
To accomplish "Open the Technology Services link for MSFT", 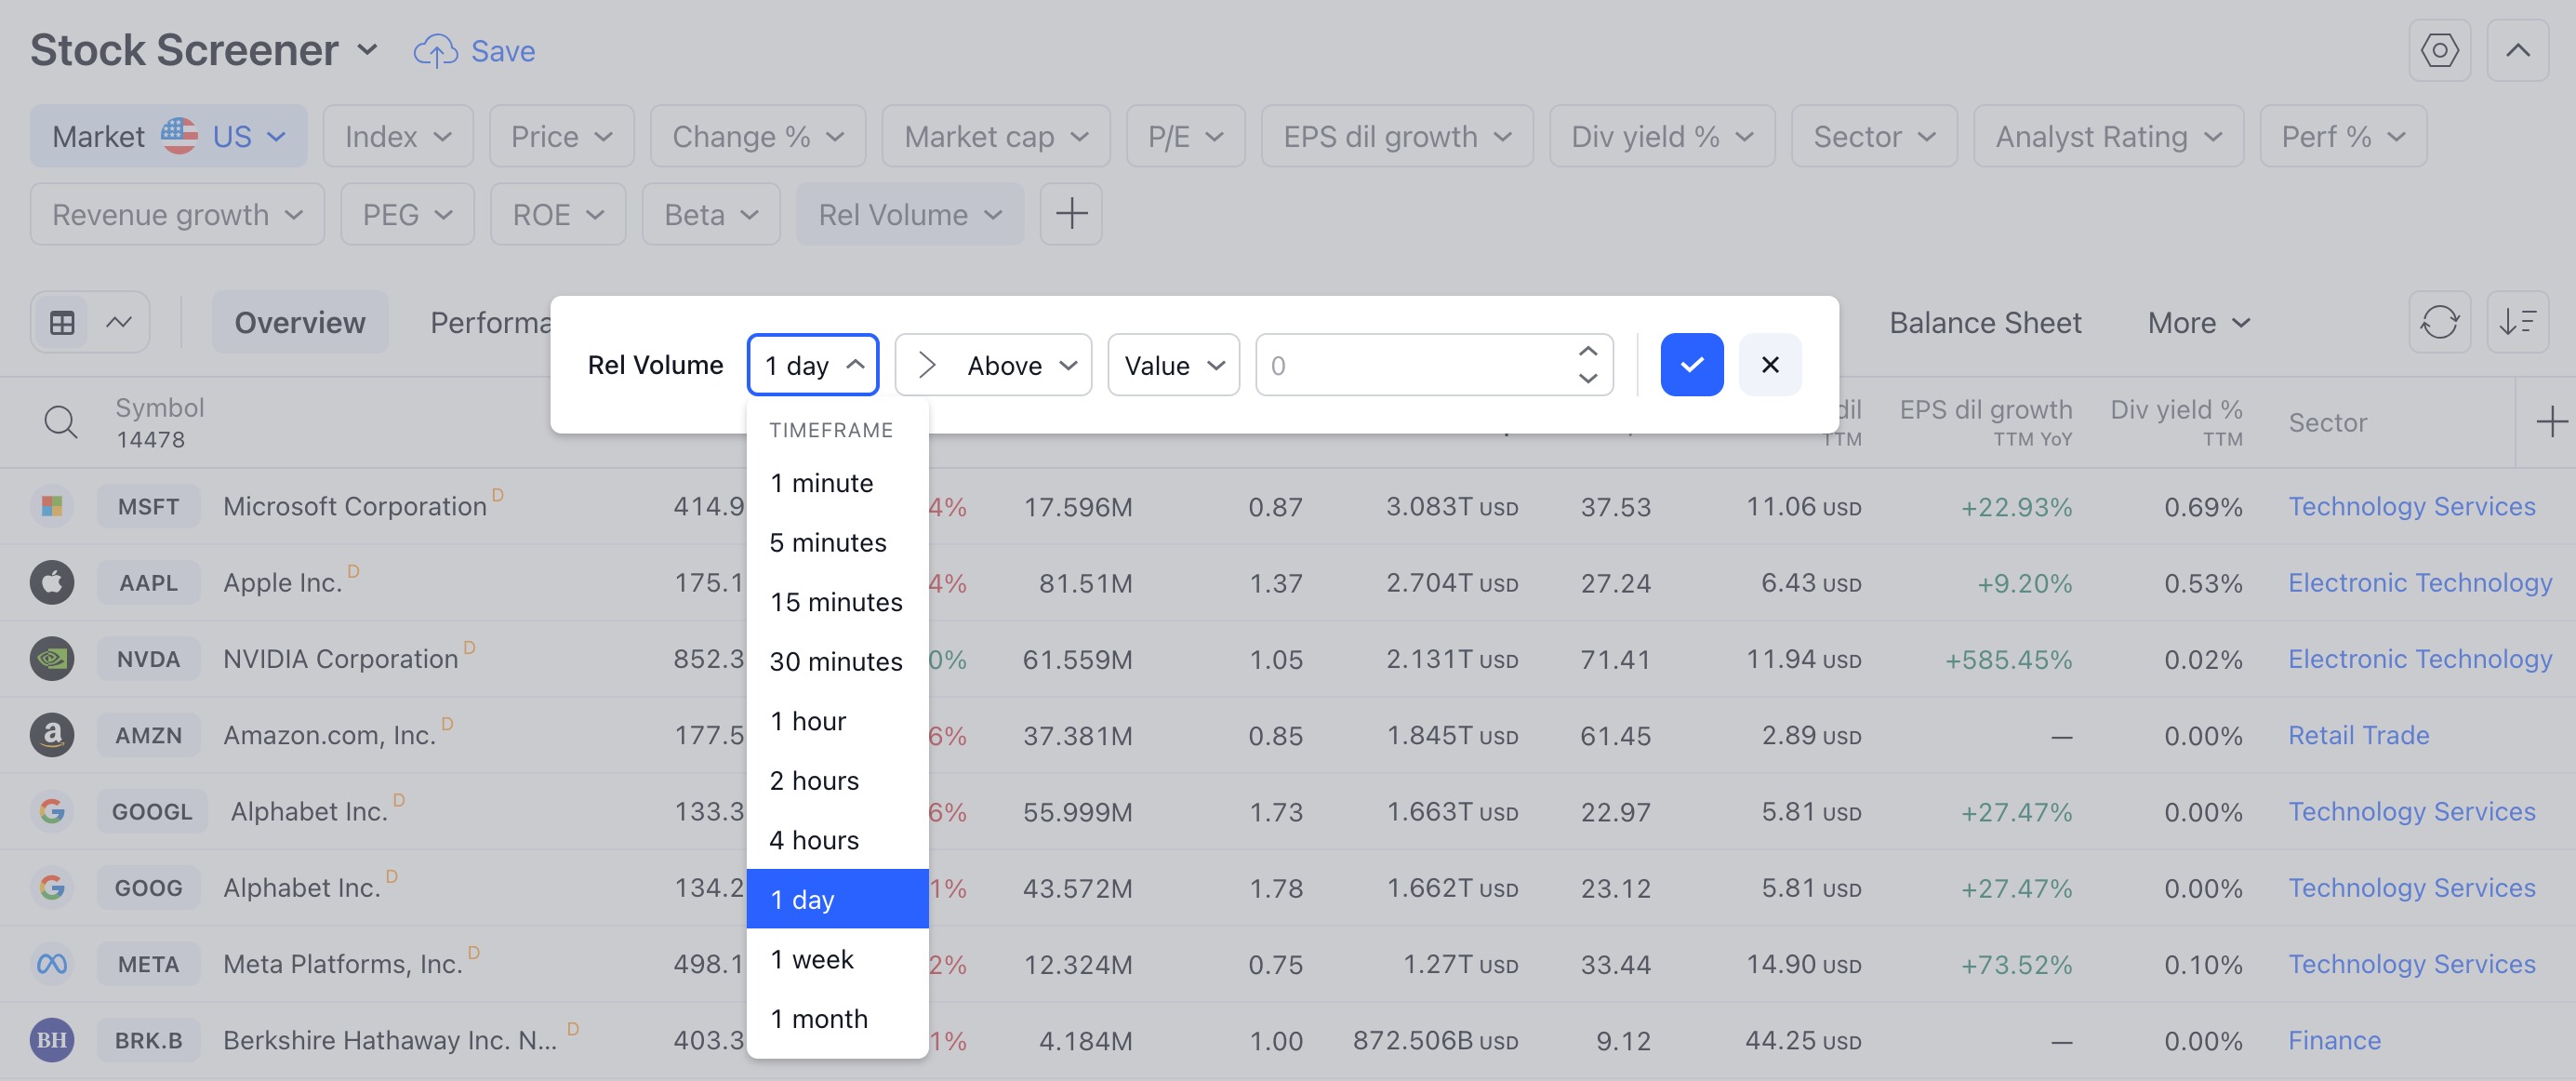I will (x=2411, y=507).
